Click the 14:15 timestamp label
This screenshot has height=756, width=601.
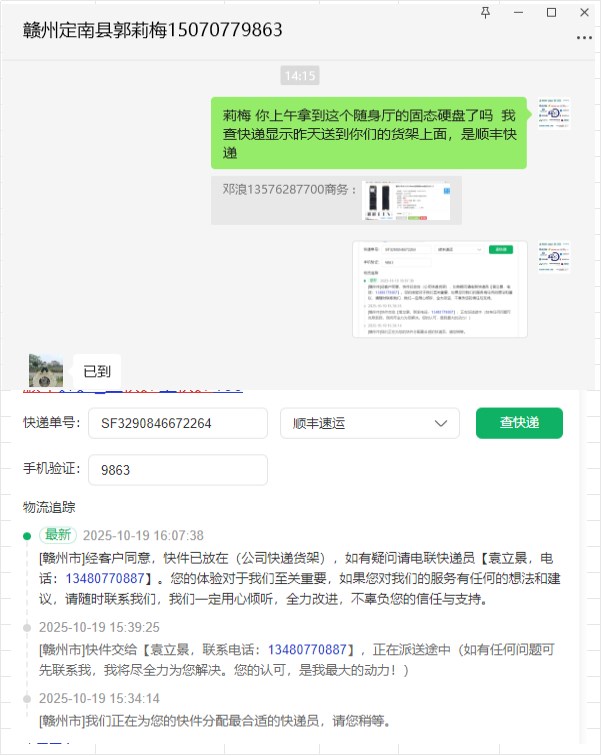tap(300, 76)
